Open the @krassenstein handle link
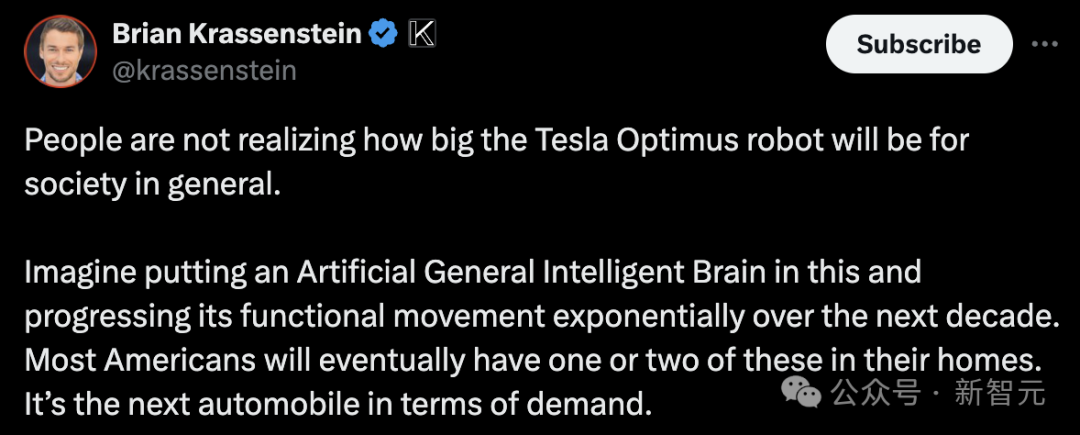Image resolution: width=1080 pixels, height=435 pixels. [203, 71]
